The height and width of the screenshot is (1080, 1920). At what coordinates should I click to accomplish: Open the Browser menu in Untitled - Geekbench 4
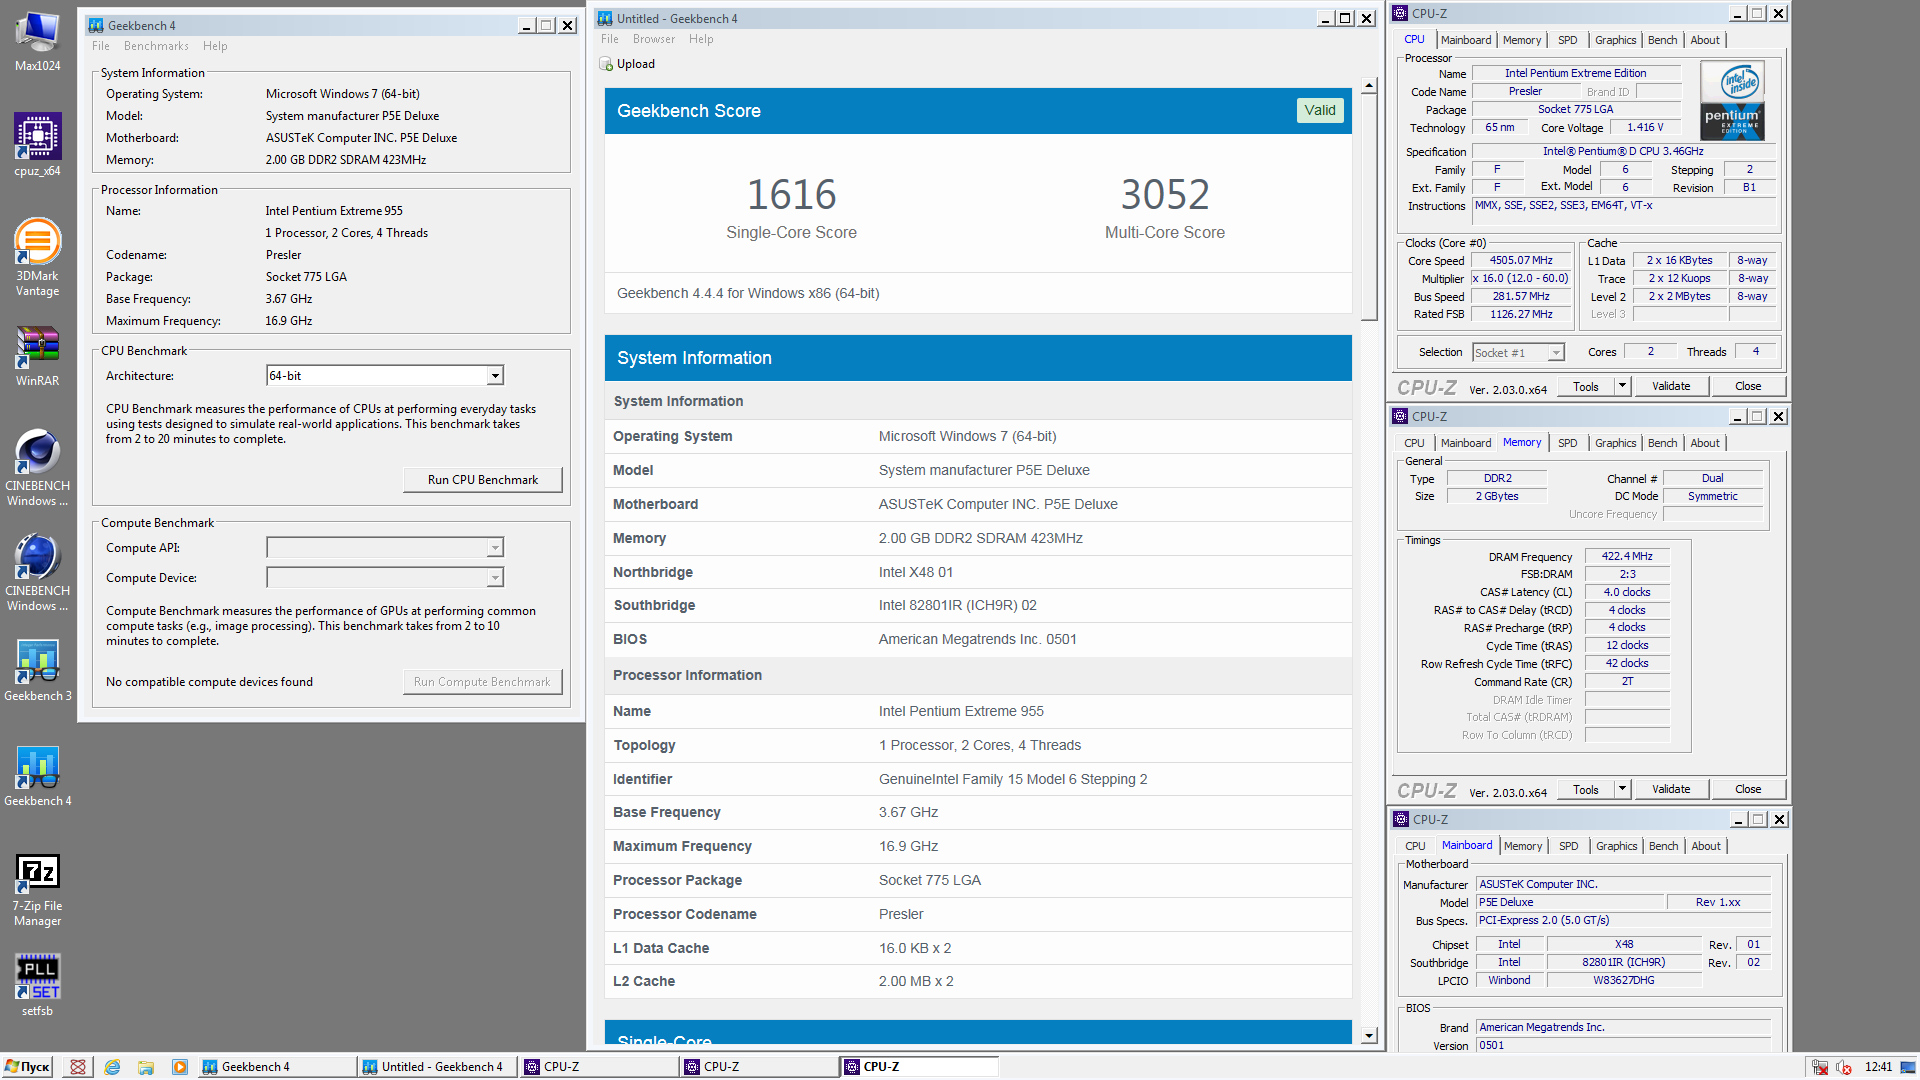click(654, 39)
